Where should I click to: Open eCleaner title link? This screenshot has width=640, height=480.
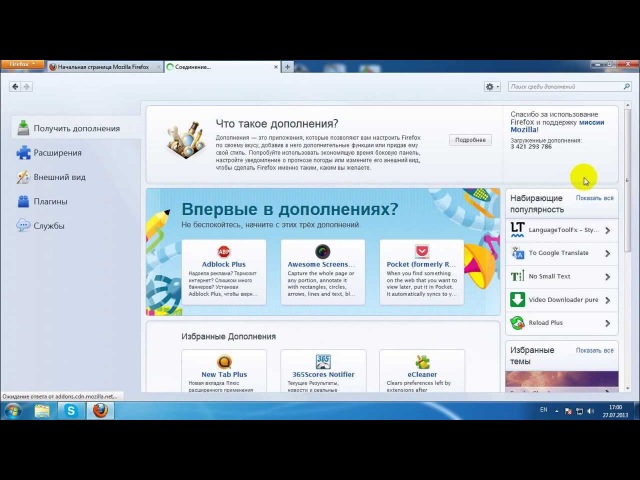pyautogui.click(x=422, y=374)
